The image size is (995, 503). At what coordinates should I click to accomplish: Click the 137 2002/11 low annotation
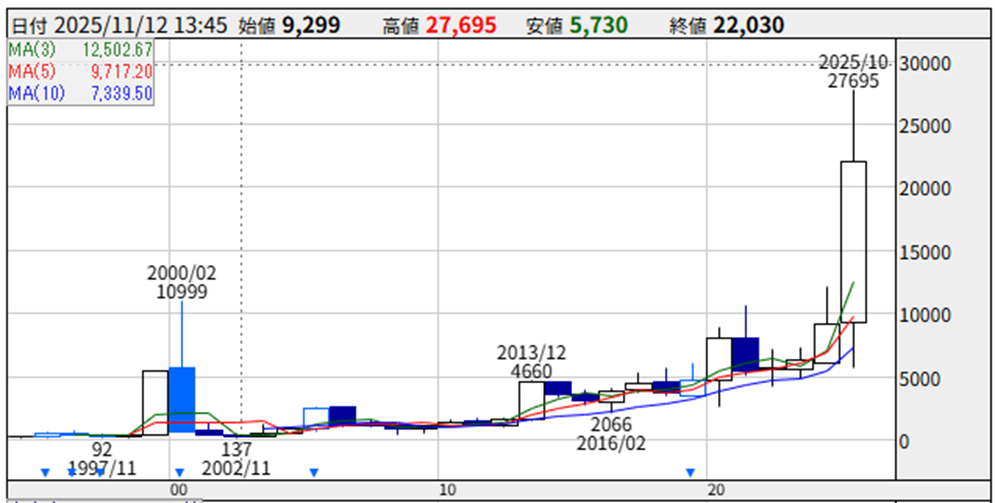(x=237, y=458)
